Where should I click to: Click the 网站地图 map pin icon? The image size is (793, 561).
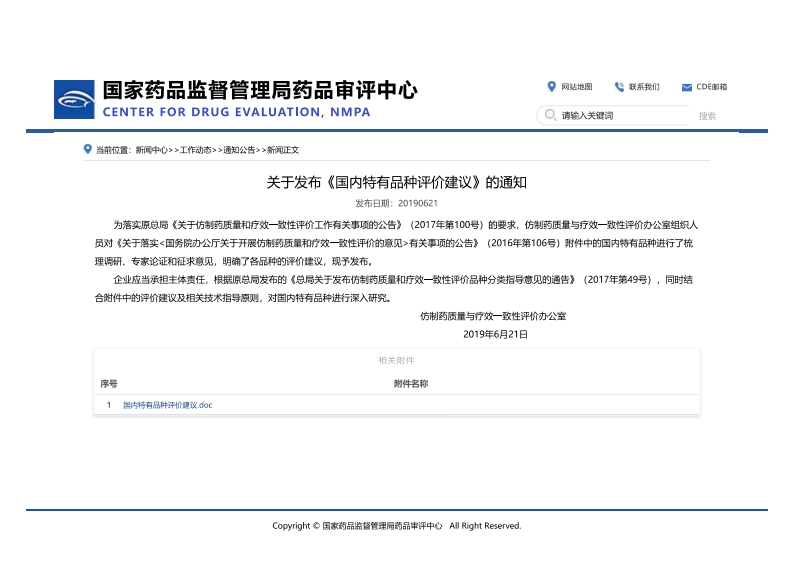pos(551,87)
